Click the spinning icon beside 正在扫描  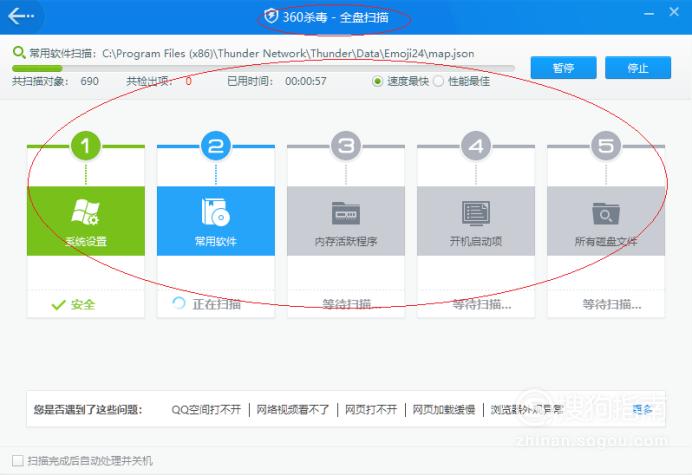[179, 303]
